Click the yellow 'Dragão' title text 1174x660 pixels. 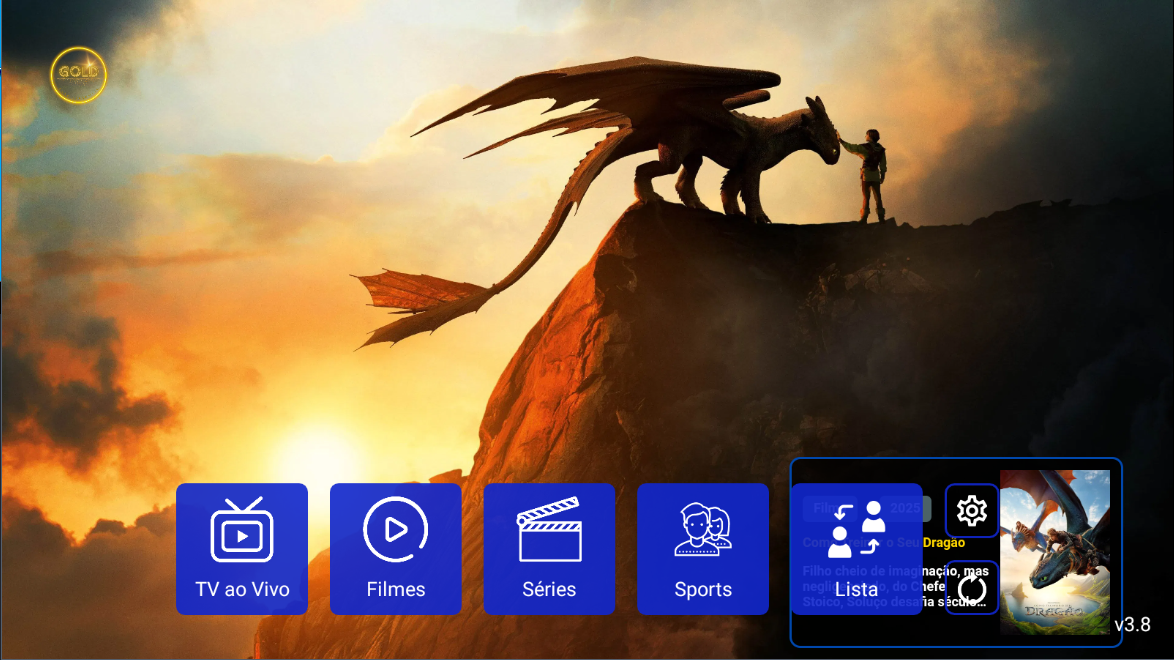click(x=943, y=542)
